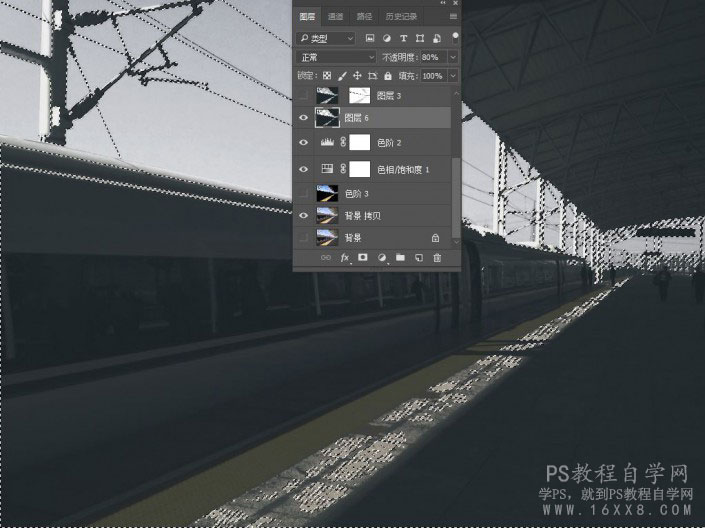Filter layers by text type
The height and width of the screenshot is (528, 705).
(x=403, y=39)
